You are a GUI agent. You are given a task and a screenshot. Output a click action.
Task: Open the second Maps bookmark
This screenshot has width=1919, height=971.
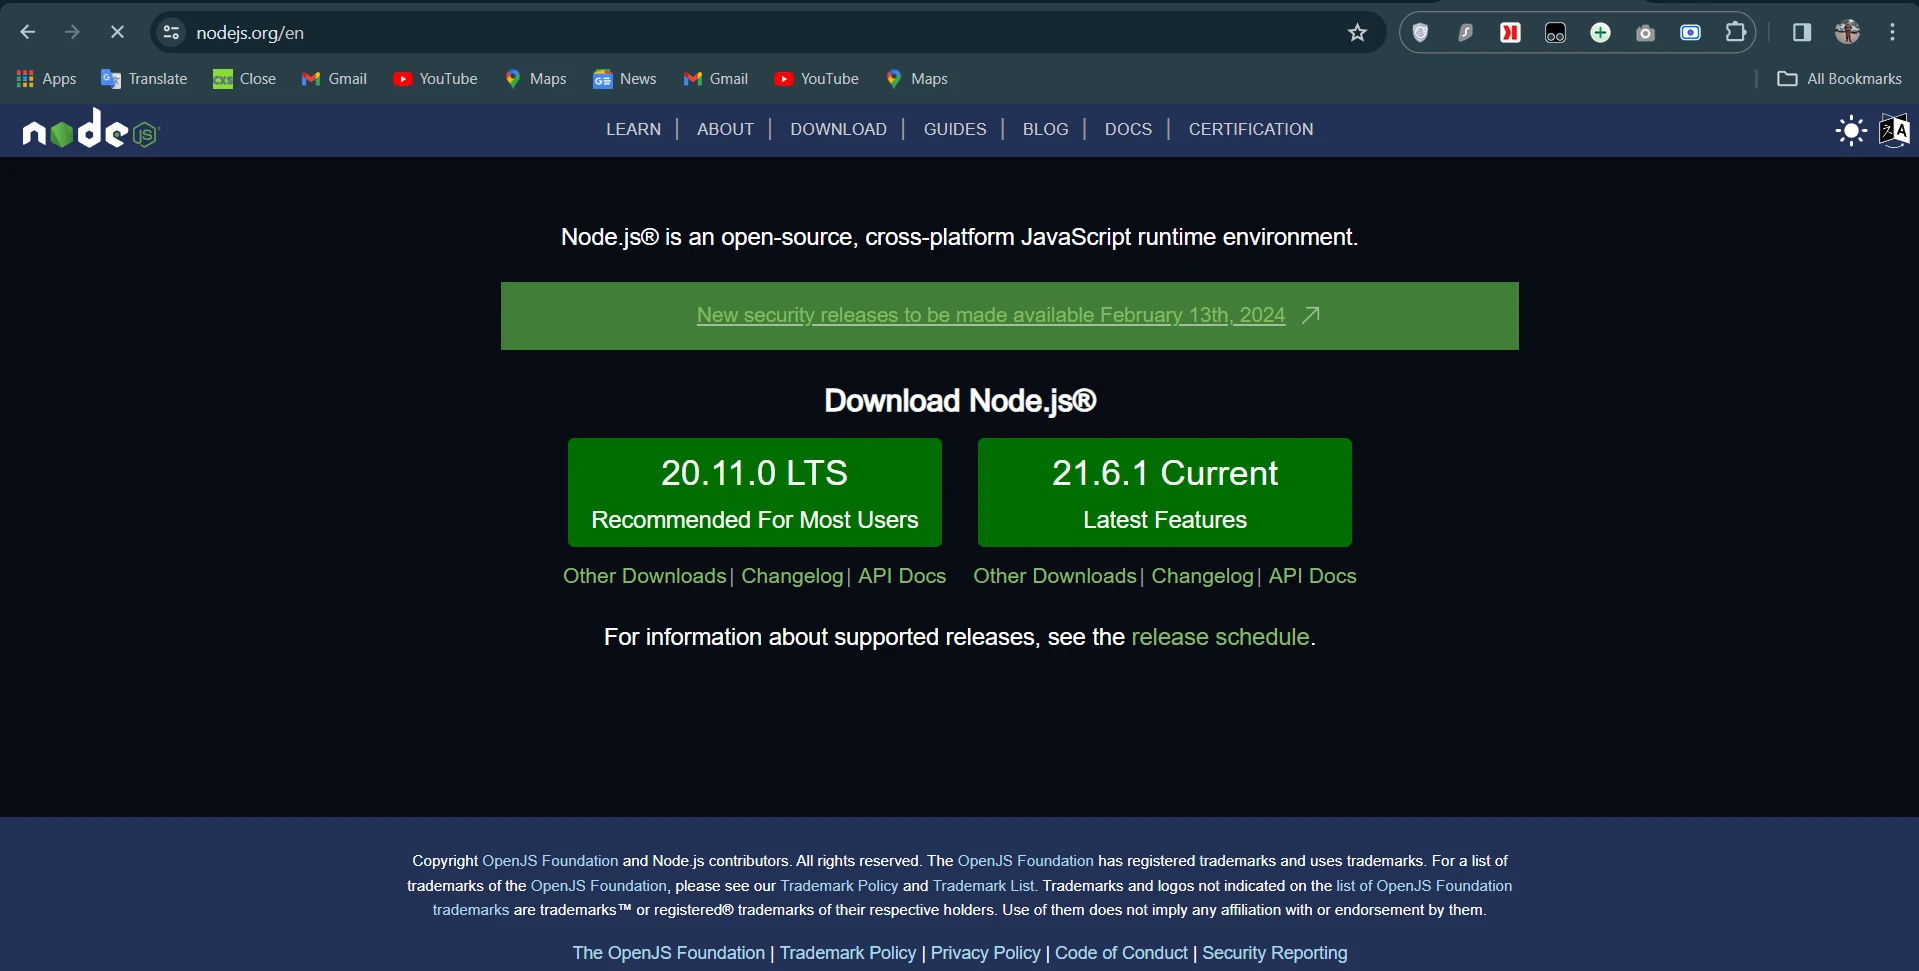pyautogui.click(x=916, y=79)
